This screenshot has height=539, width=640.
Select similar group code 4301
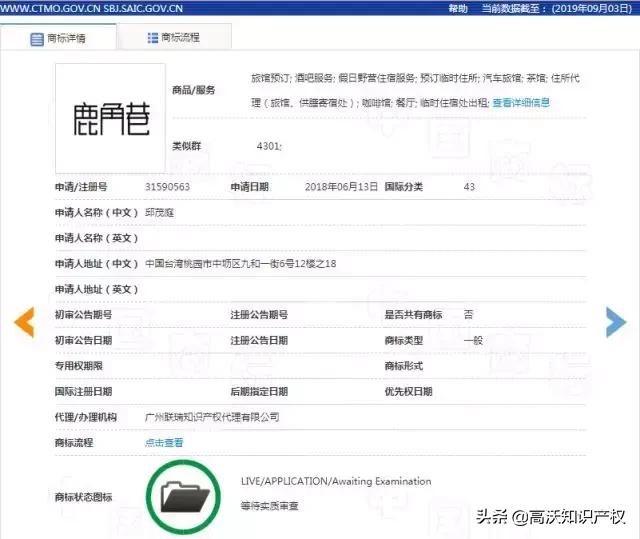[x=269, y=146]
